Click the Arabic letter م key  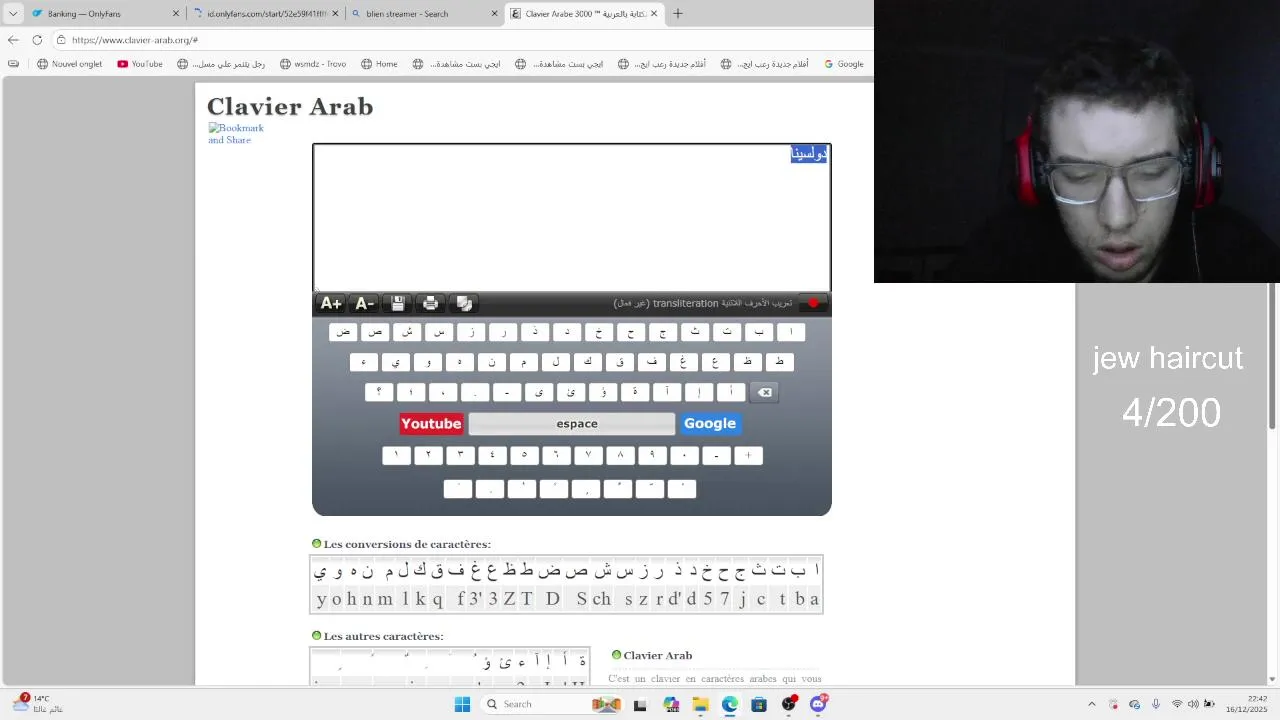[x=523, y=362]
